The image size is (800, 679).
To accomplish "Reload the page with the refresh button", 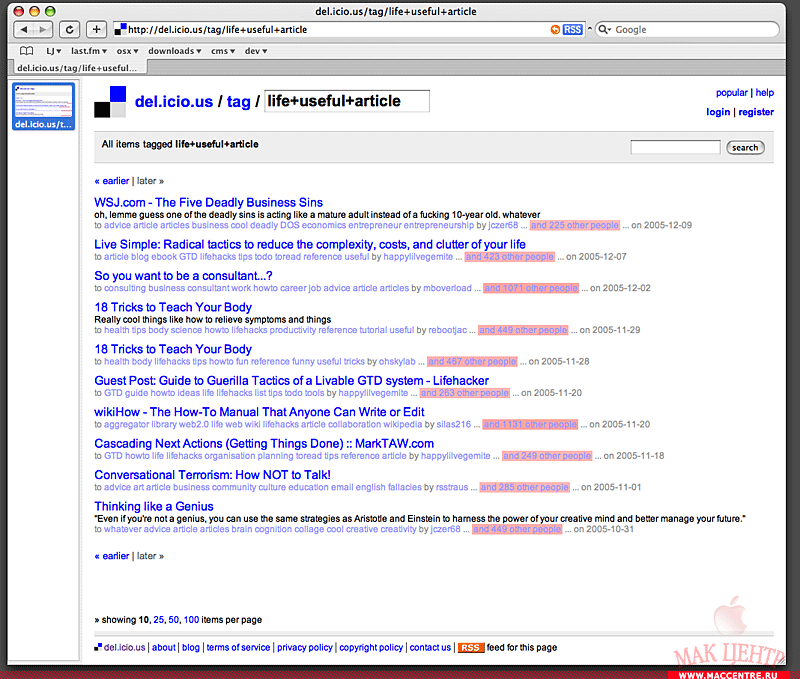I will point(69,30).
